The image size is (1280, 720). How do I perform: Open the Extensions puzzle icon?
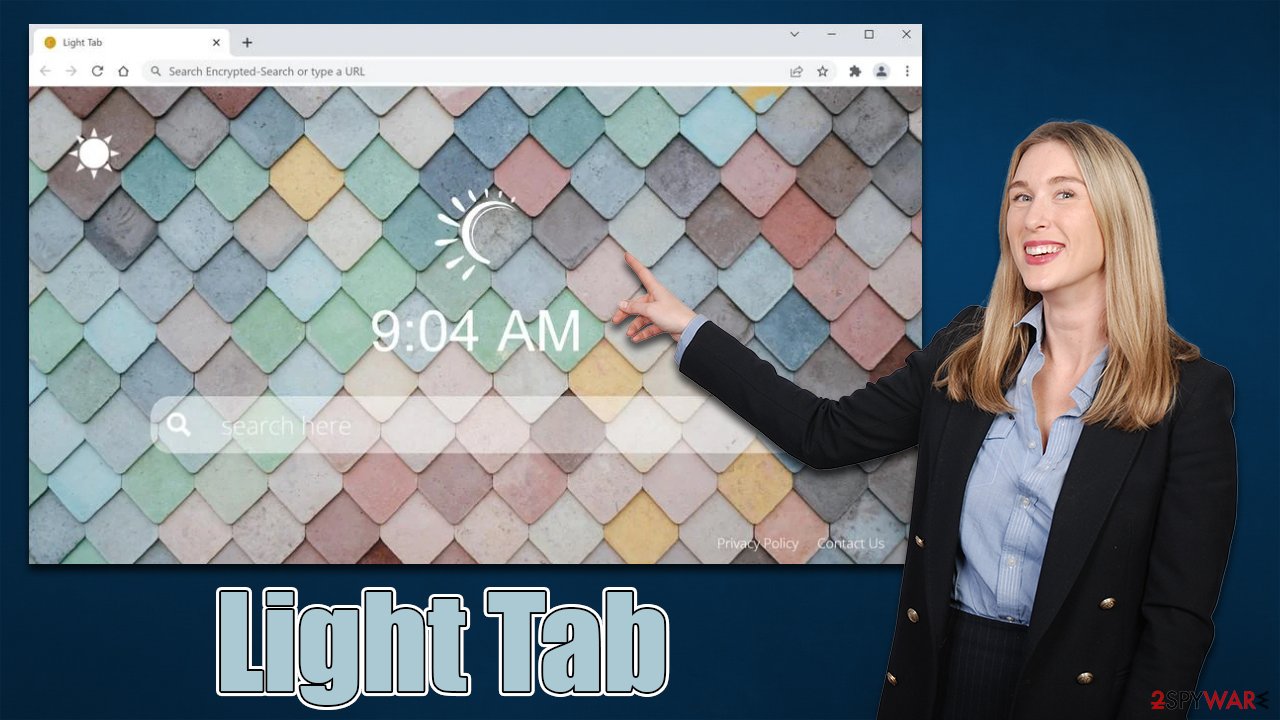point(855,71)
